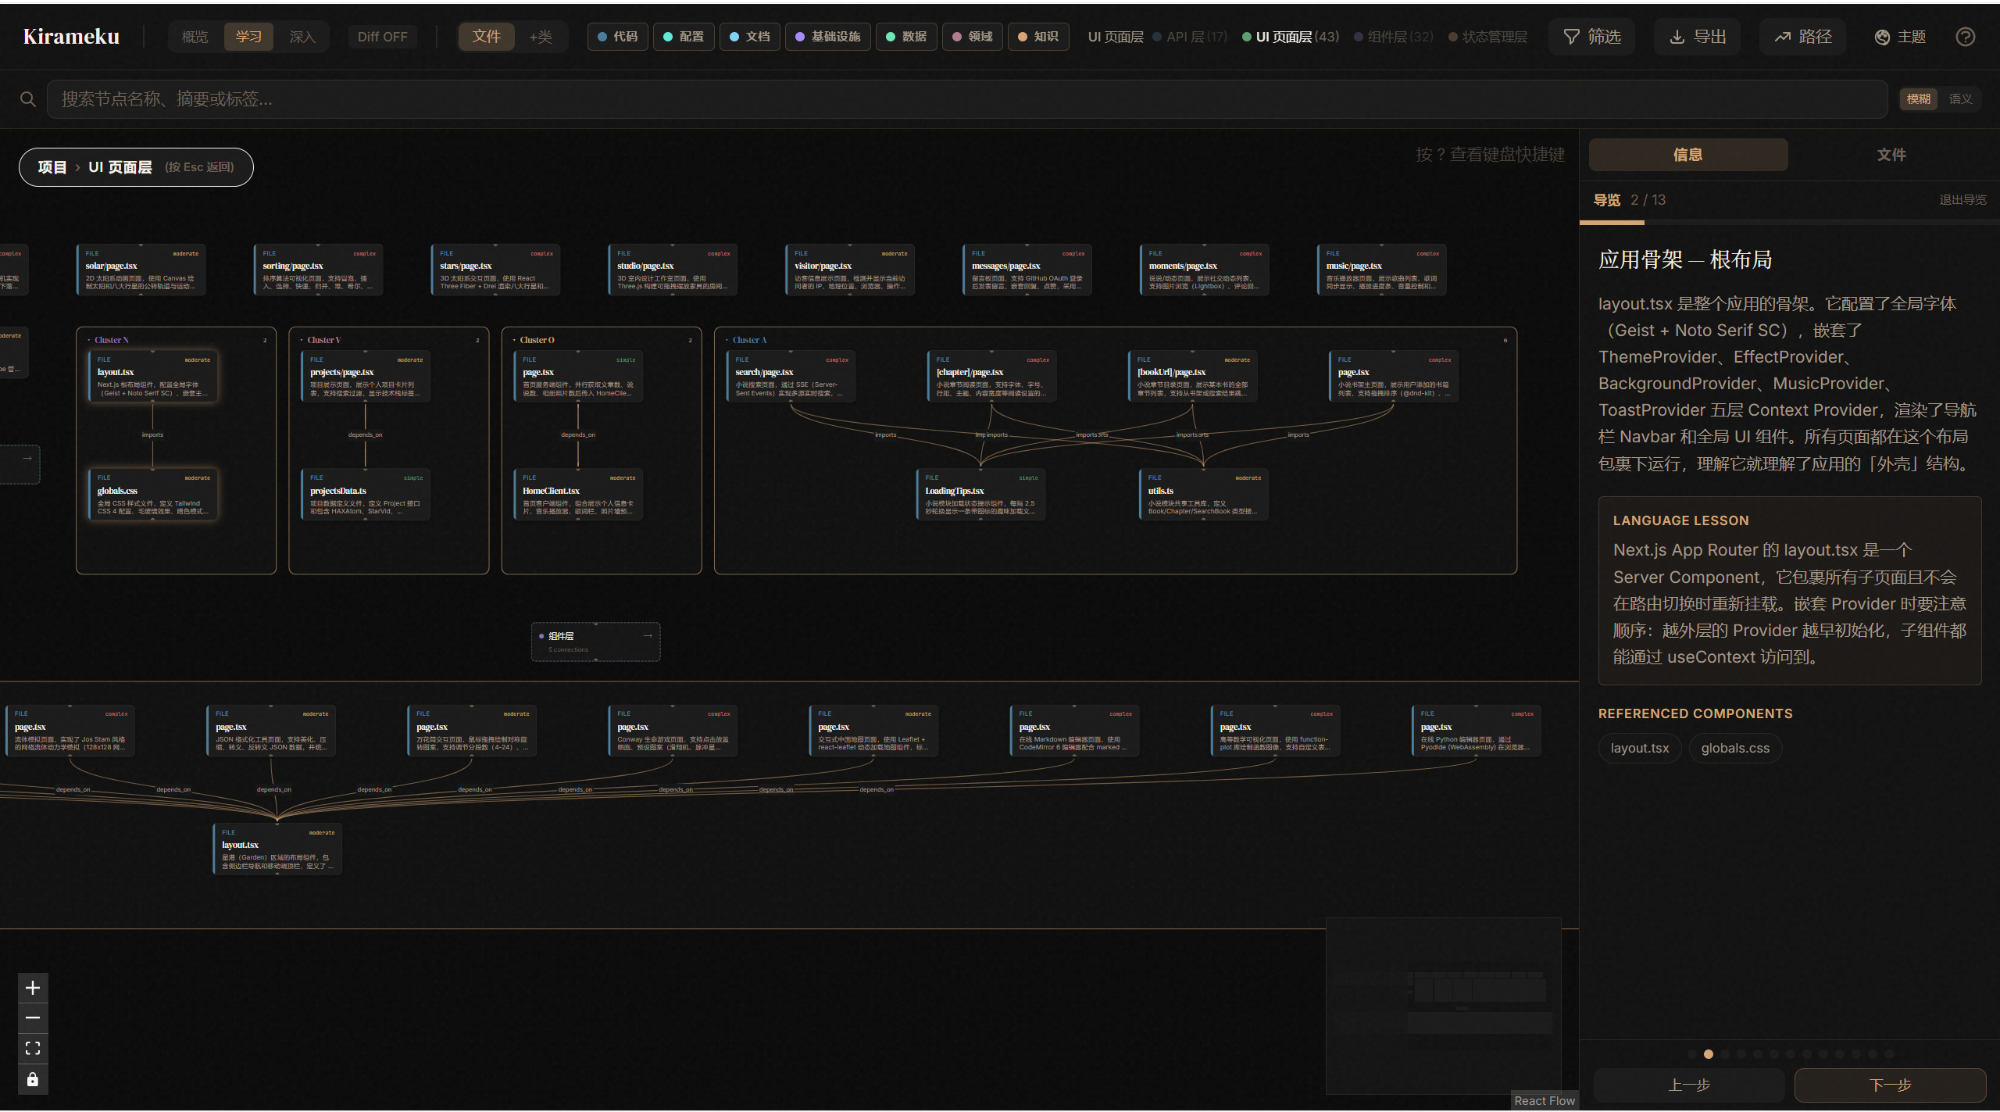This screenshot has height=1112, width=2000.
Task: Select the 文件 granularity tab in toolbar
Action: 486,37
